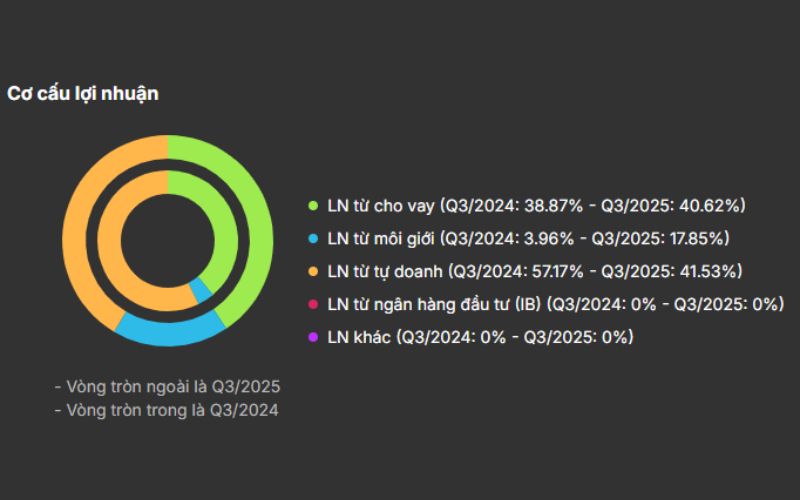Screen dimensions: 800x500
Task: Click the inner ring orange segment
Action: point(120,240)
